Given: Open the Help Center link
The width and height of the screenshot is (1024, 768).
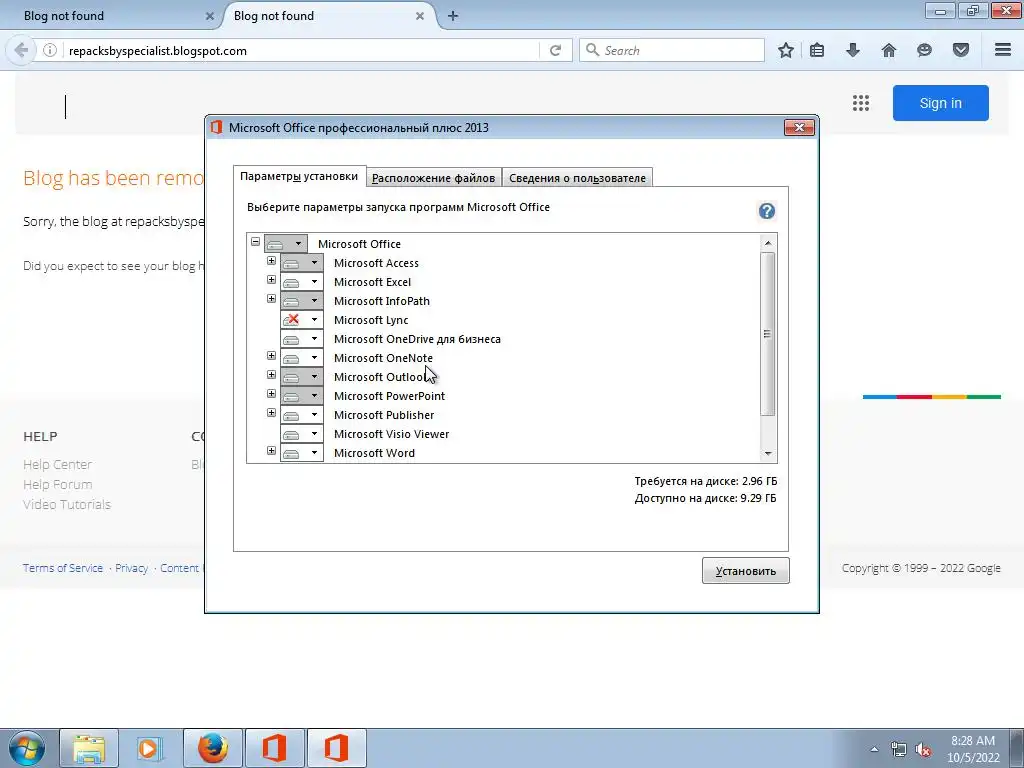Looking at the screenshot, I should pos(57,464).
